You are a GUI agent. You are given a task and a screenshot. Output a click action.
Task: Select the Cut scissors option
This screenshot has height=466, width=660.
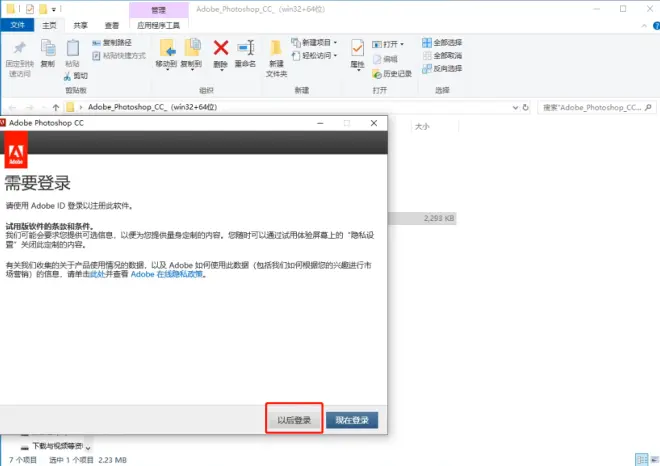click(x=76, y=76)
